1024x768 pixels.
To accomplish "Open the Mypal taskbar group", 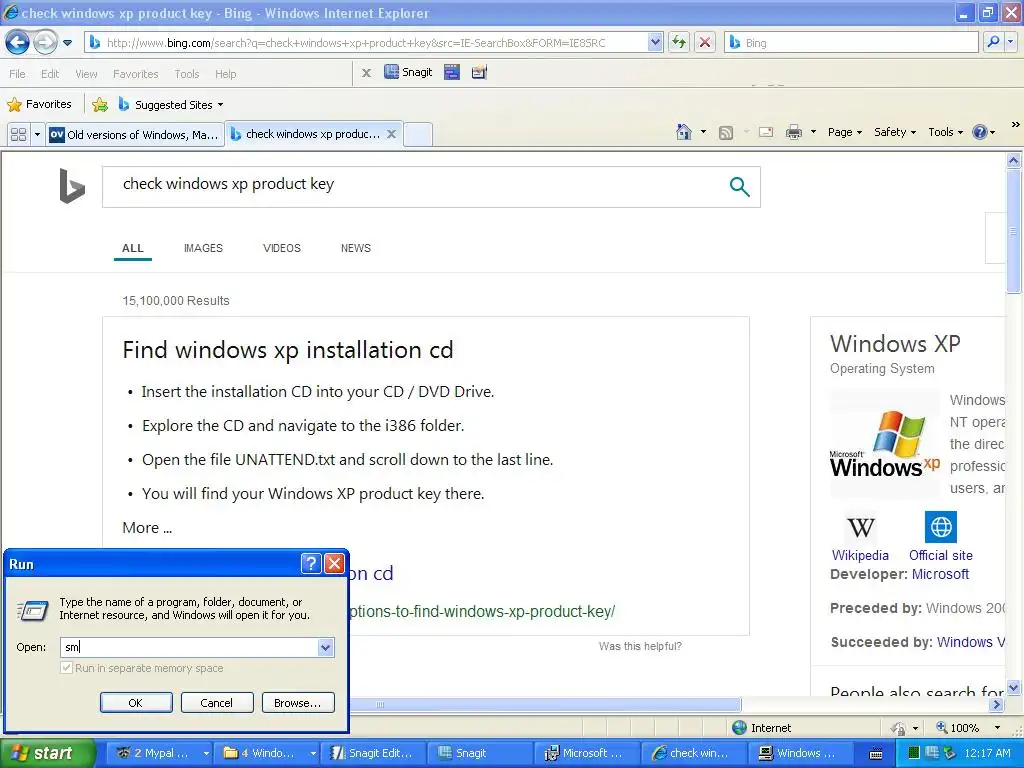I will click(x=159, y=753).
